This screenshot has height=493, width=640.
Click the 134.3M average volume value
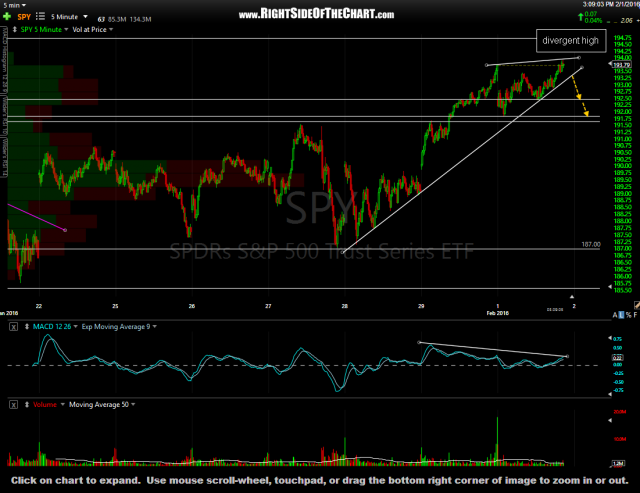click(140, 19)
